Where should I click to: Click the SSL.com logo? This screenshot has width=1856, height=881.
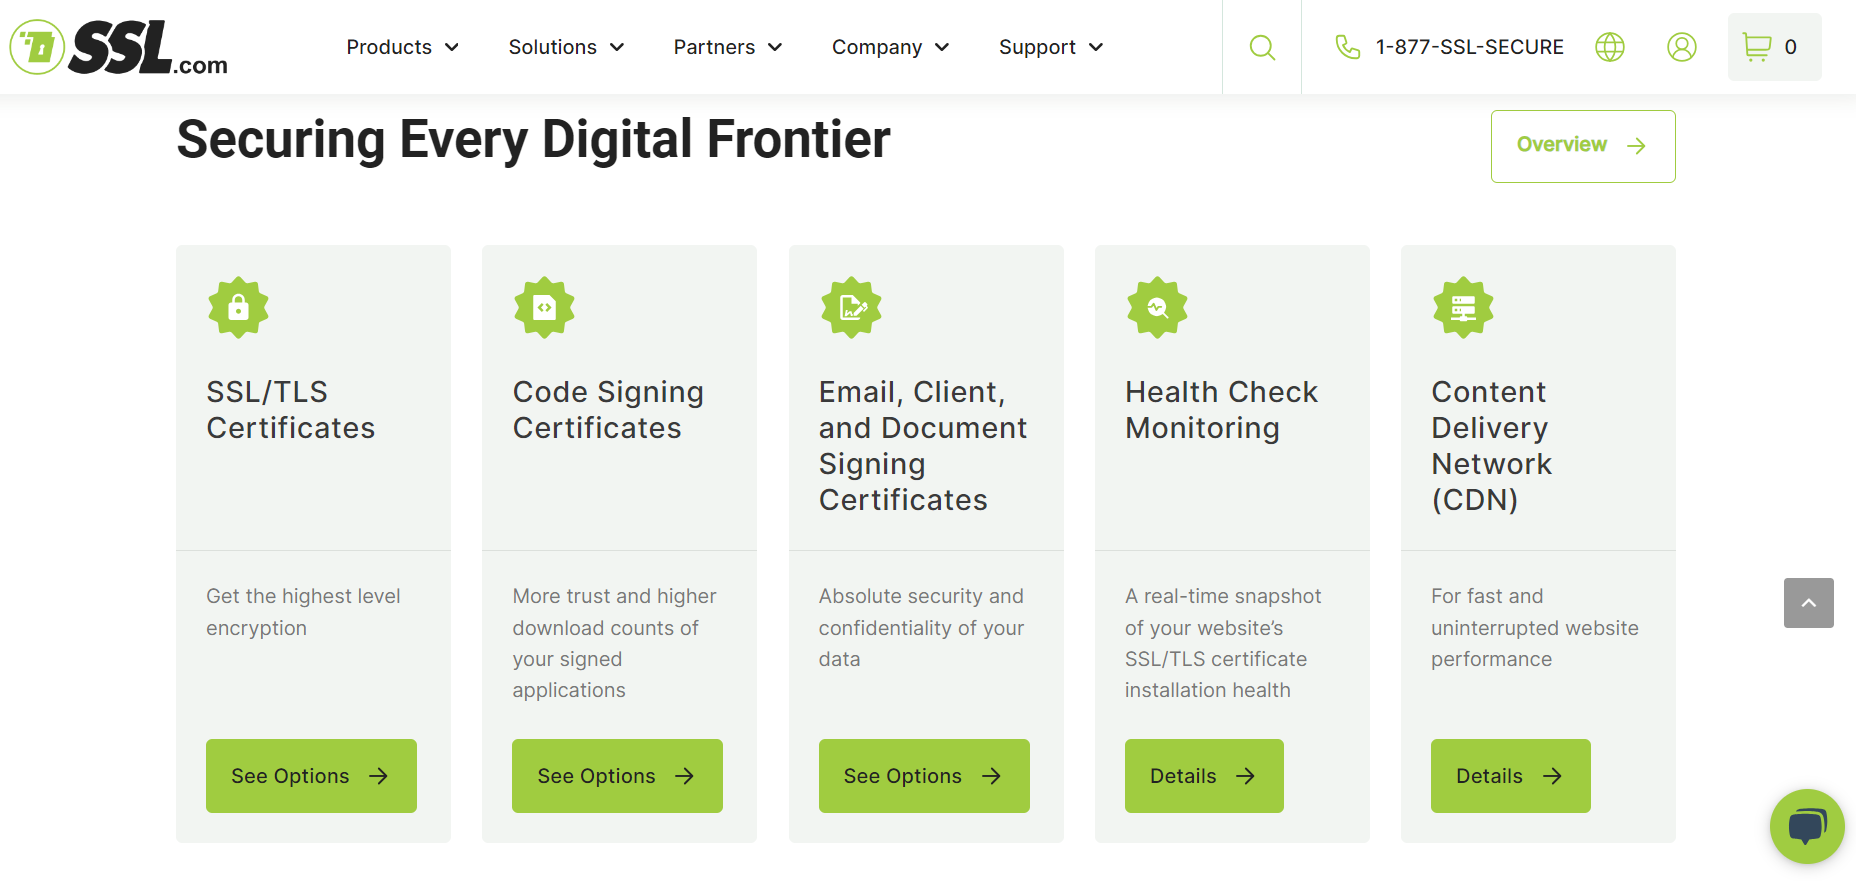[119, 48]
